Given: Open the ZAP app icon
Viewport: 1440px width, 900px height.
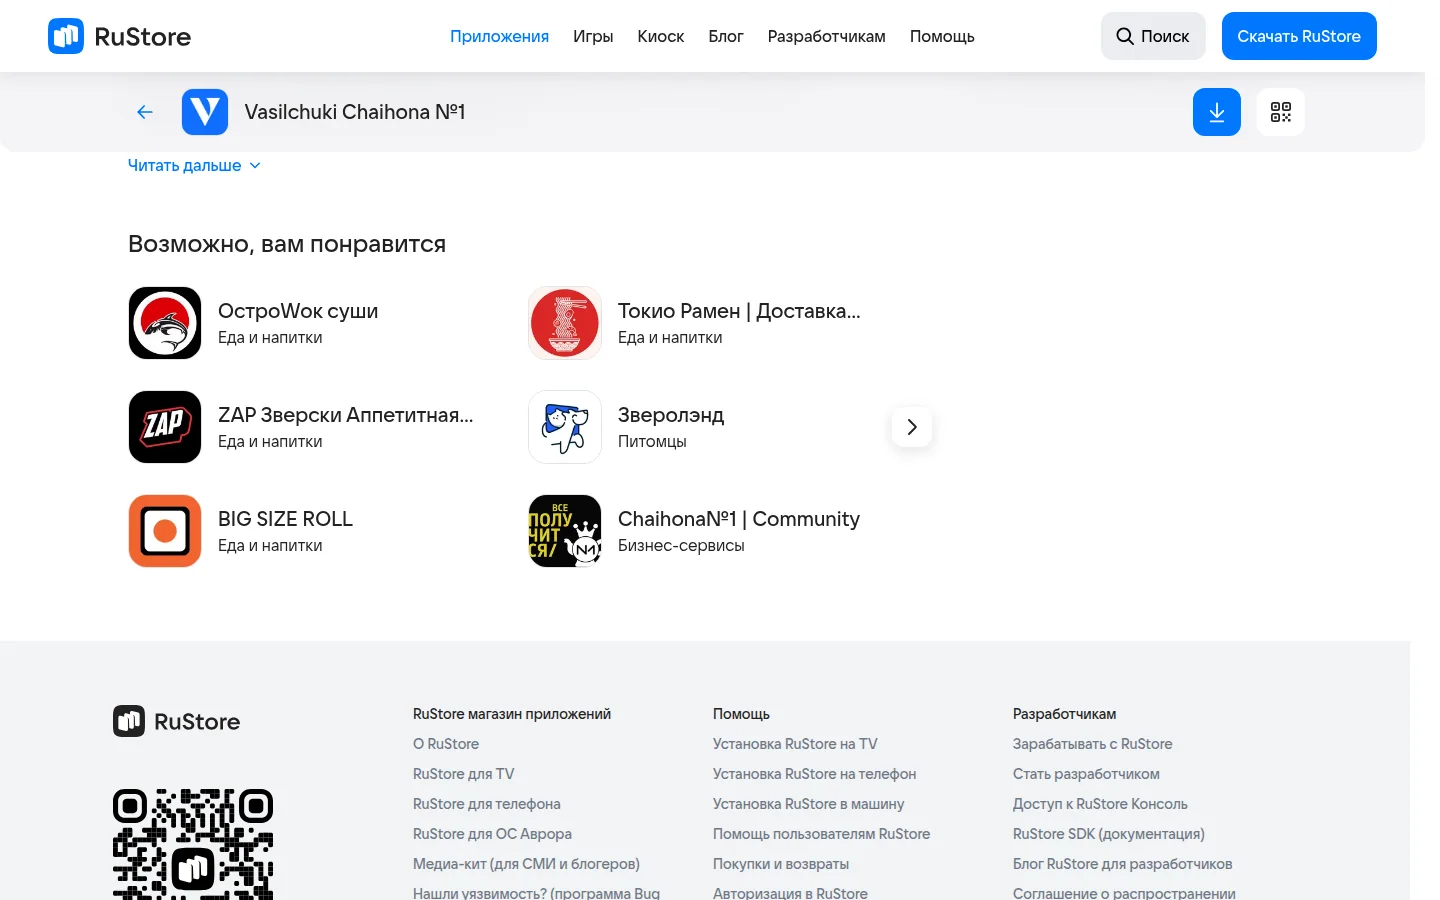Looking at the screenshot, I should pyautogui.click(x=165, y=427).
